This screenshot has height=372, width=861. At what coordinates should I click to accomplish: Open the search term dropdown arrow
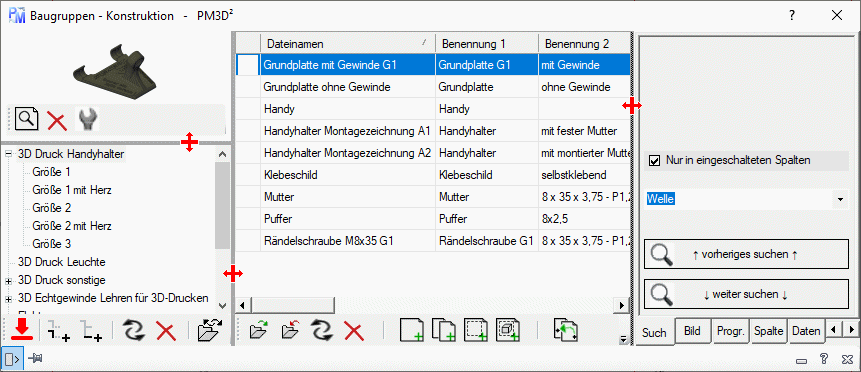[841, 199]
